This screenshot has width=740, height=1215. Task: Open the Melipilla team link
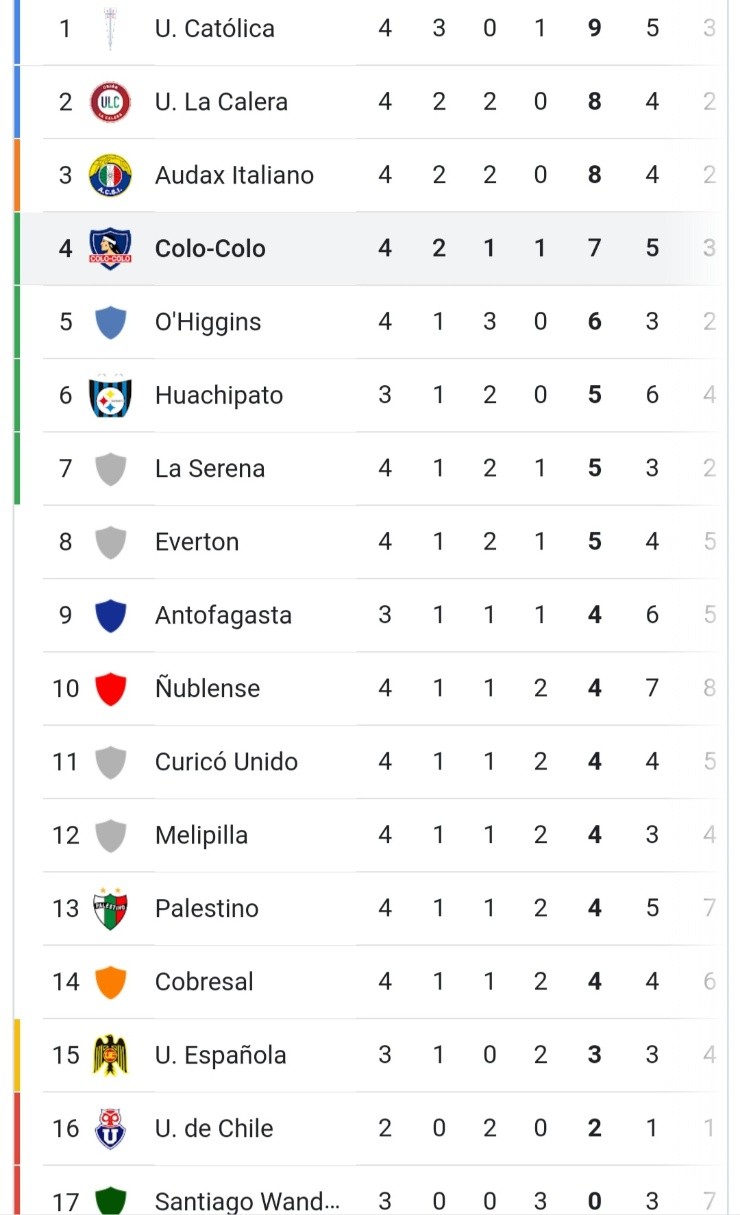pyautogui.click(x=201, y=835)
